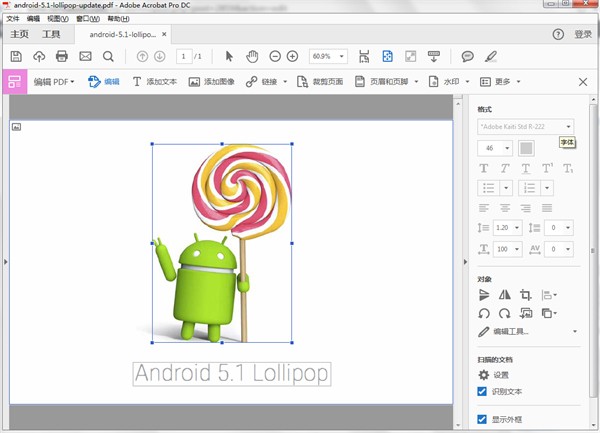Click the rotate counterclockwise icon

485,313
